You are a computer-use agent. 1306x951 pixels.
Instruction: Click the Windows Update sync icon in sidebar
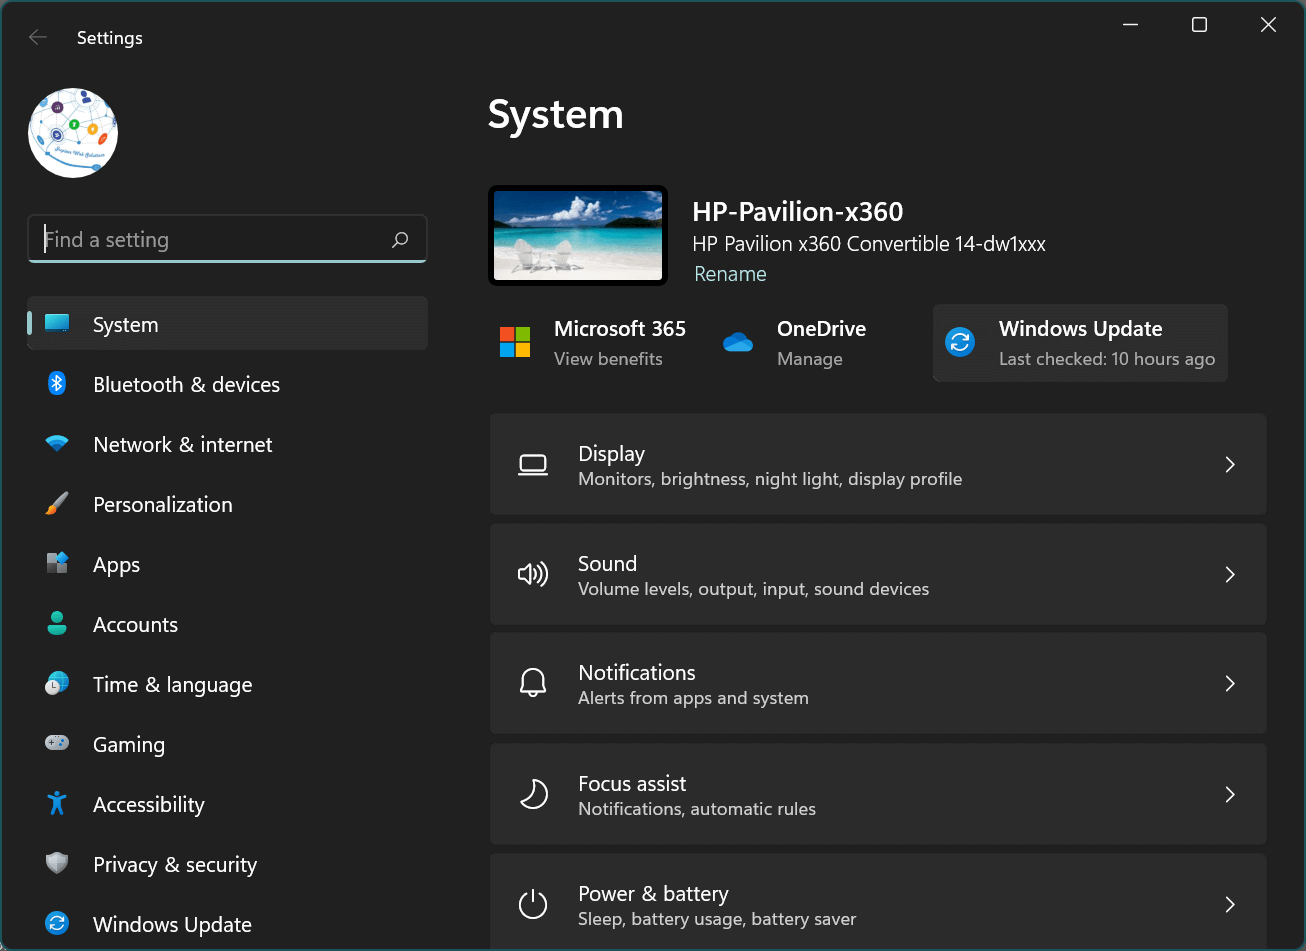[x=57, y=923]
